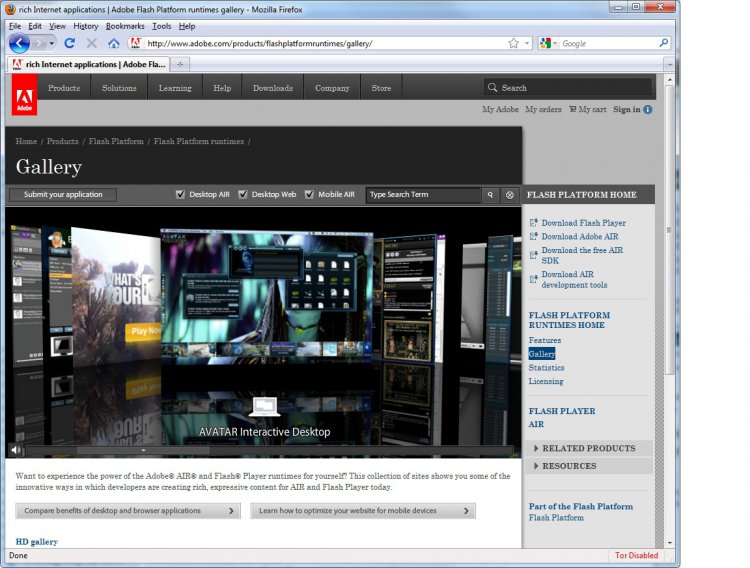Open the address bar history dropdown
Image resolution: width=750 pixels, height=568 pixels.
click(527, 44)
